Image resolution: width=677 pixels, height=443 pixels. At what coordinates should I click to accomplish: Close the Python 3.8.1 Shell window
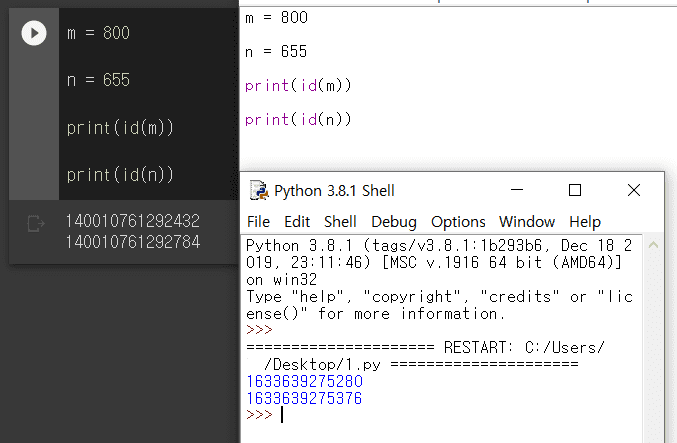click(634, 190)
